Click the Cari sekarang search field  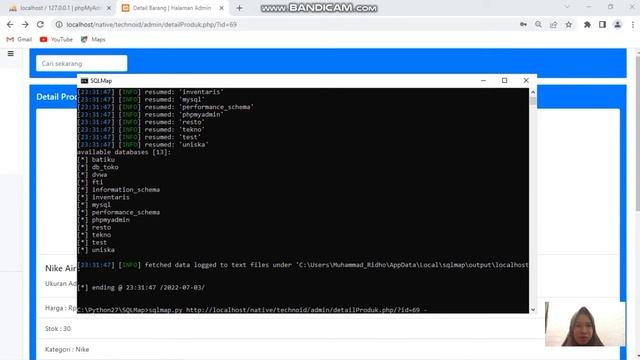82,63
